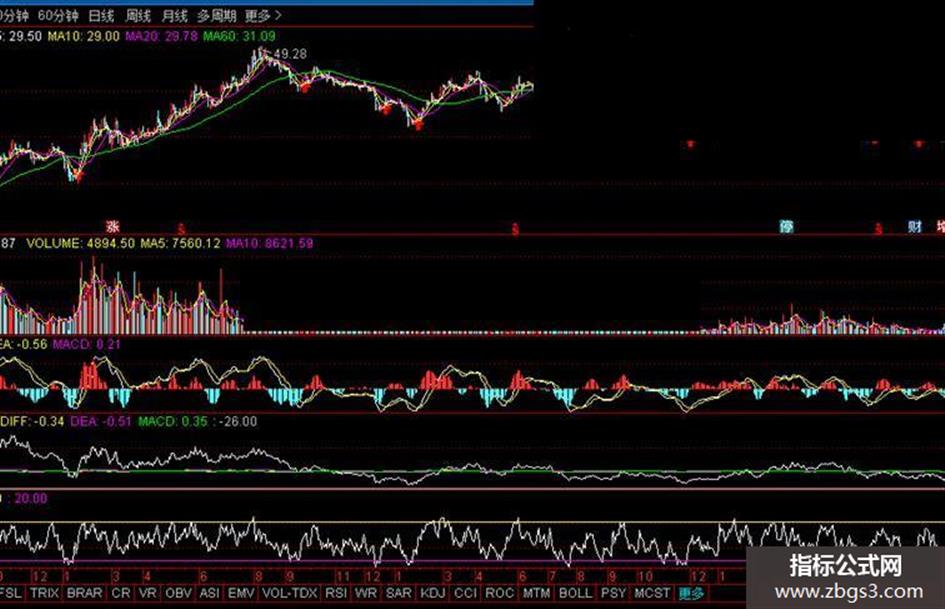The height and width of the screenshot is (609, 945).
Task: Click the DIFF: -0.34 readout
Action: coord(33,421)
